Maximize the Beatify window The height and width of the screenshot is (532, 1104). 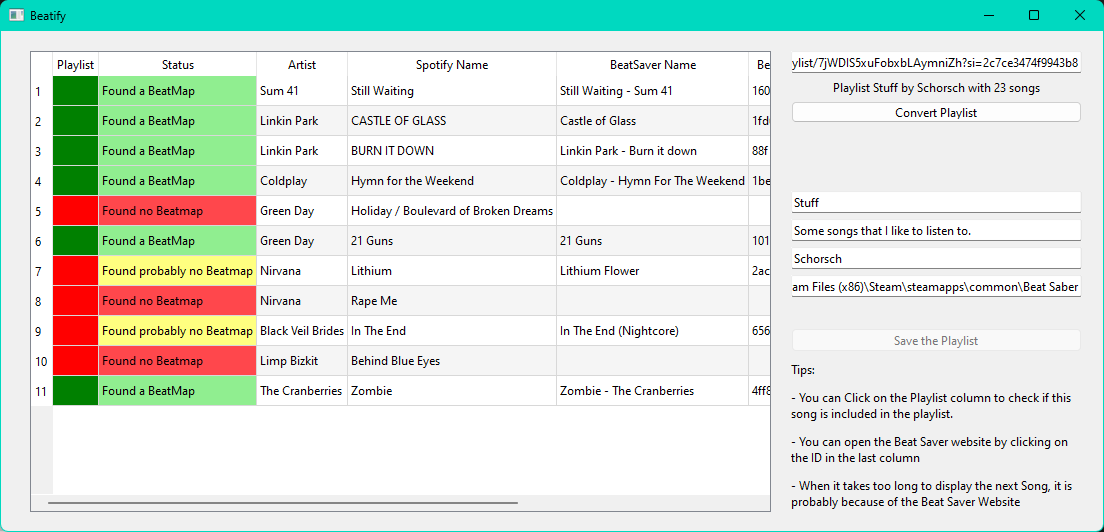pyautogui.click(x=1034, y=15)
